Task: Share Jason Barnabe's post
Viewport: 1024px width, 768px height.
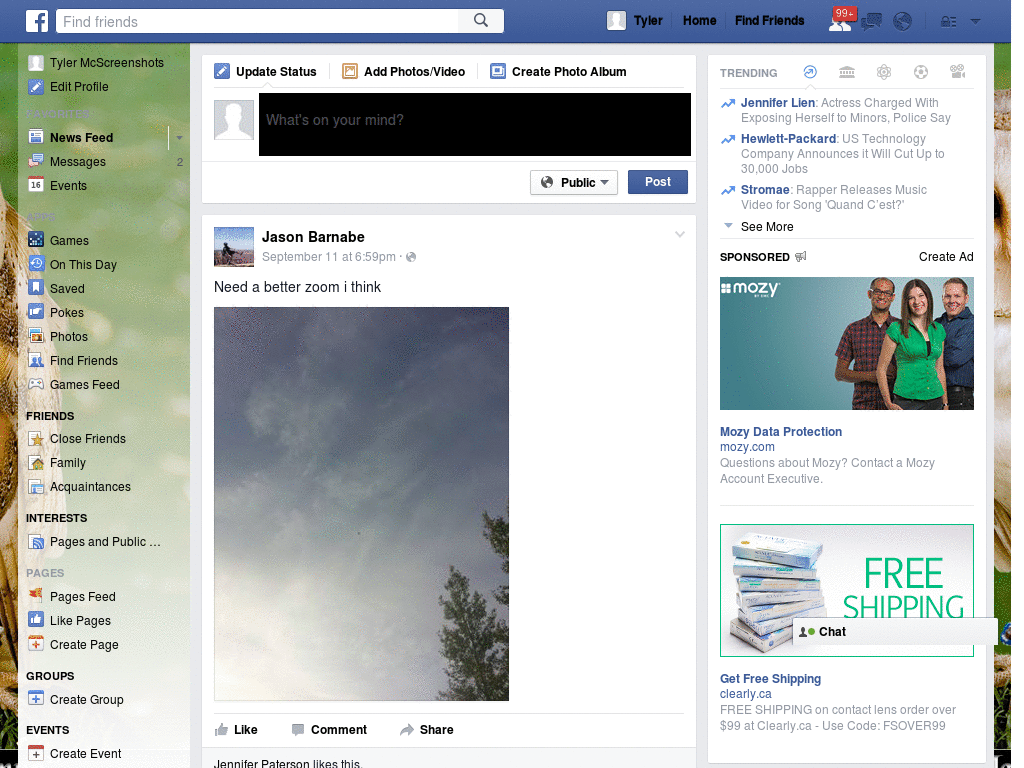Action: pyautogui.click(x=427, y=729)
